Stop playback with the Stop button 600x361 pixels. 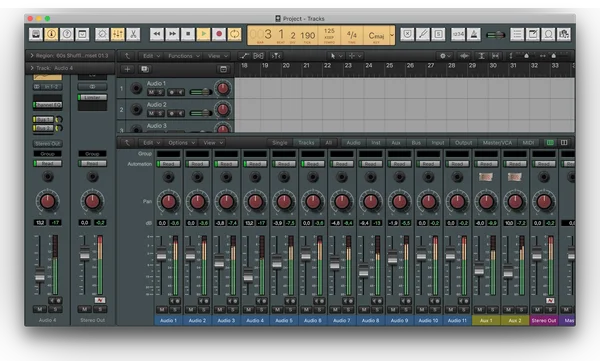[x=188, y=34]
